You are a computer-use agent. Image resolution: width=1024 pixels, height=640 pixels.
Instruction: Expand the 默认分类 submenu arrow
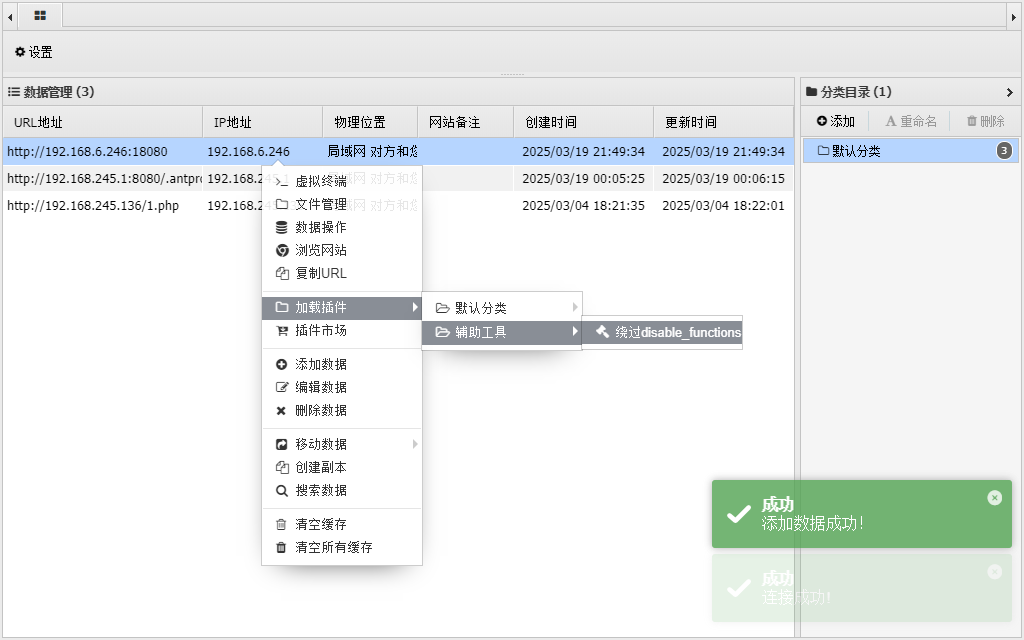pos(575,307)
